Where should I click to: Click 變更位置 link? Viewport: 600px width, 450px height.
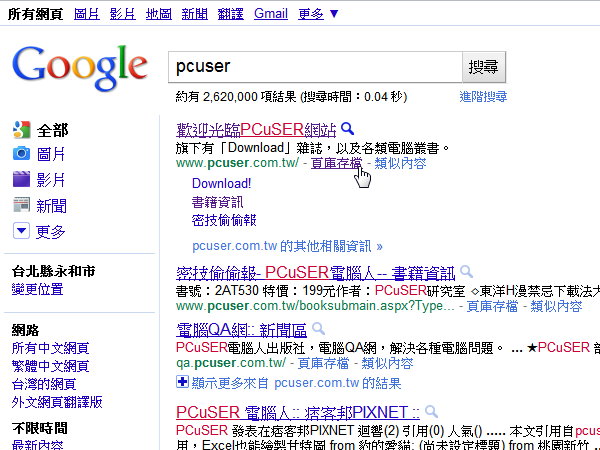click(x=37, y=289)
